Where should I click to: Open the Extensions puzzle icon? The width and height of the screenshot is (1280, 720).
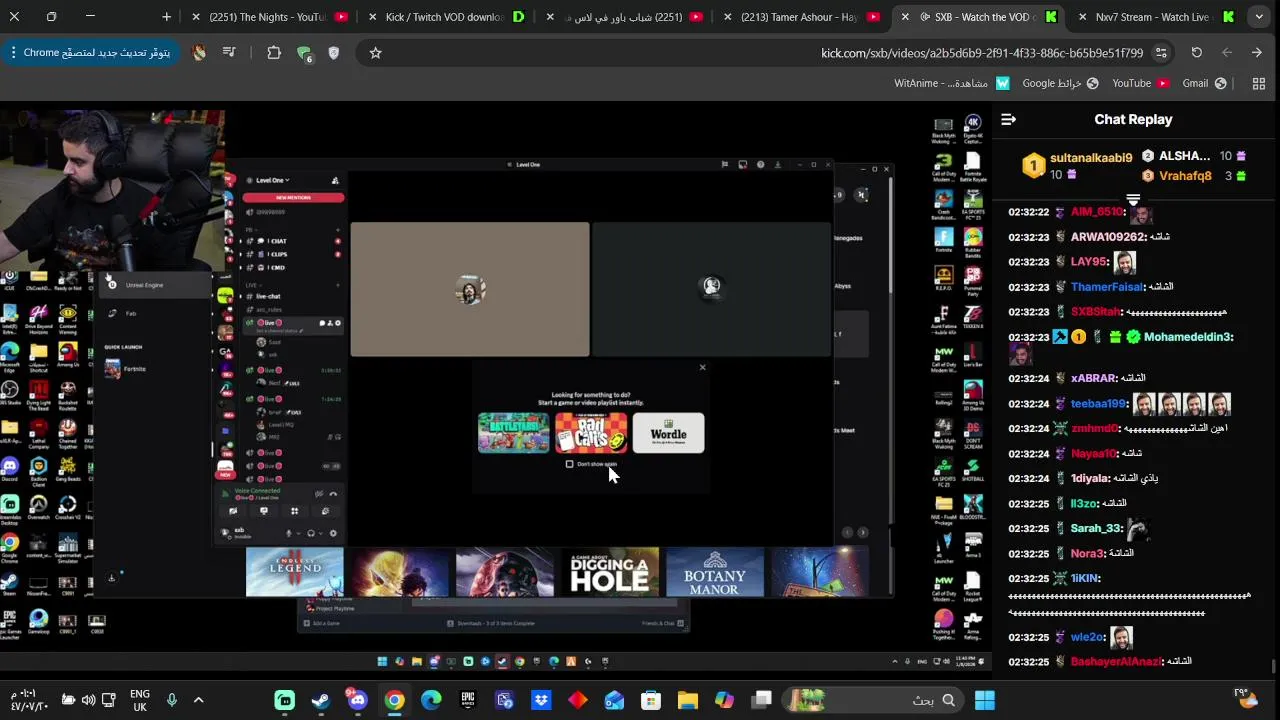274,53
